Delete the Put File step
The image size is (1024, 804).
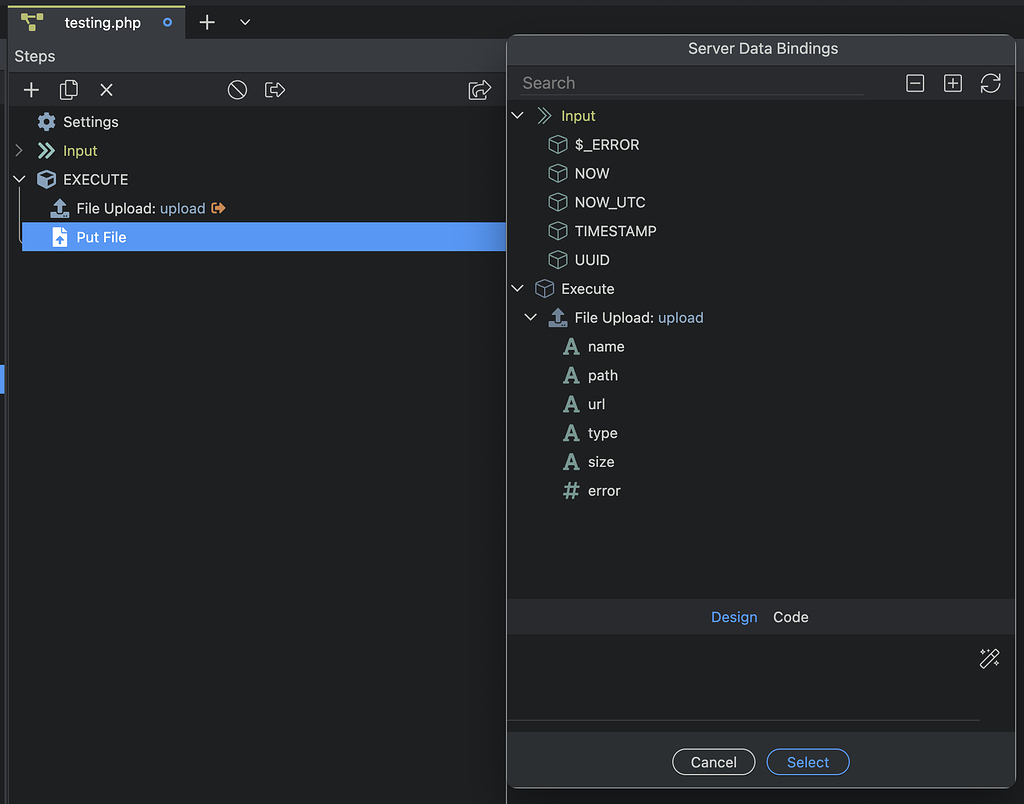106,89
